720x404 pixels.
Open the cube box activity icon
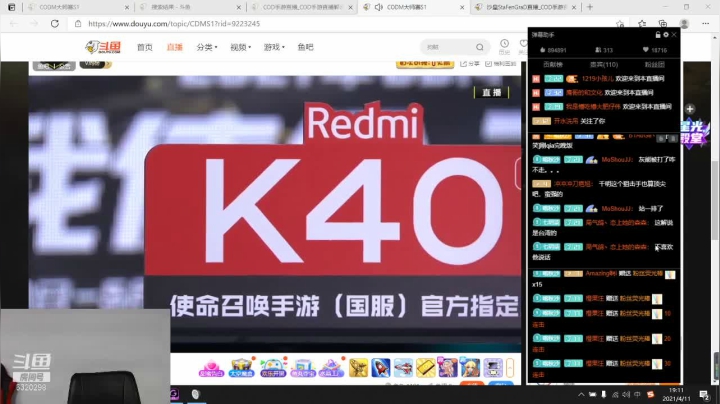[303, 368]
